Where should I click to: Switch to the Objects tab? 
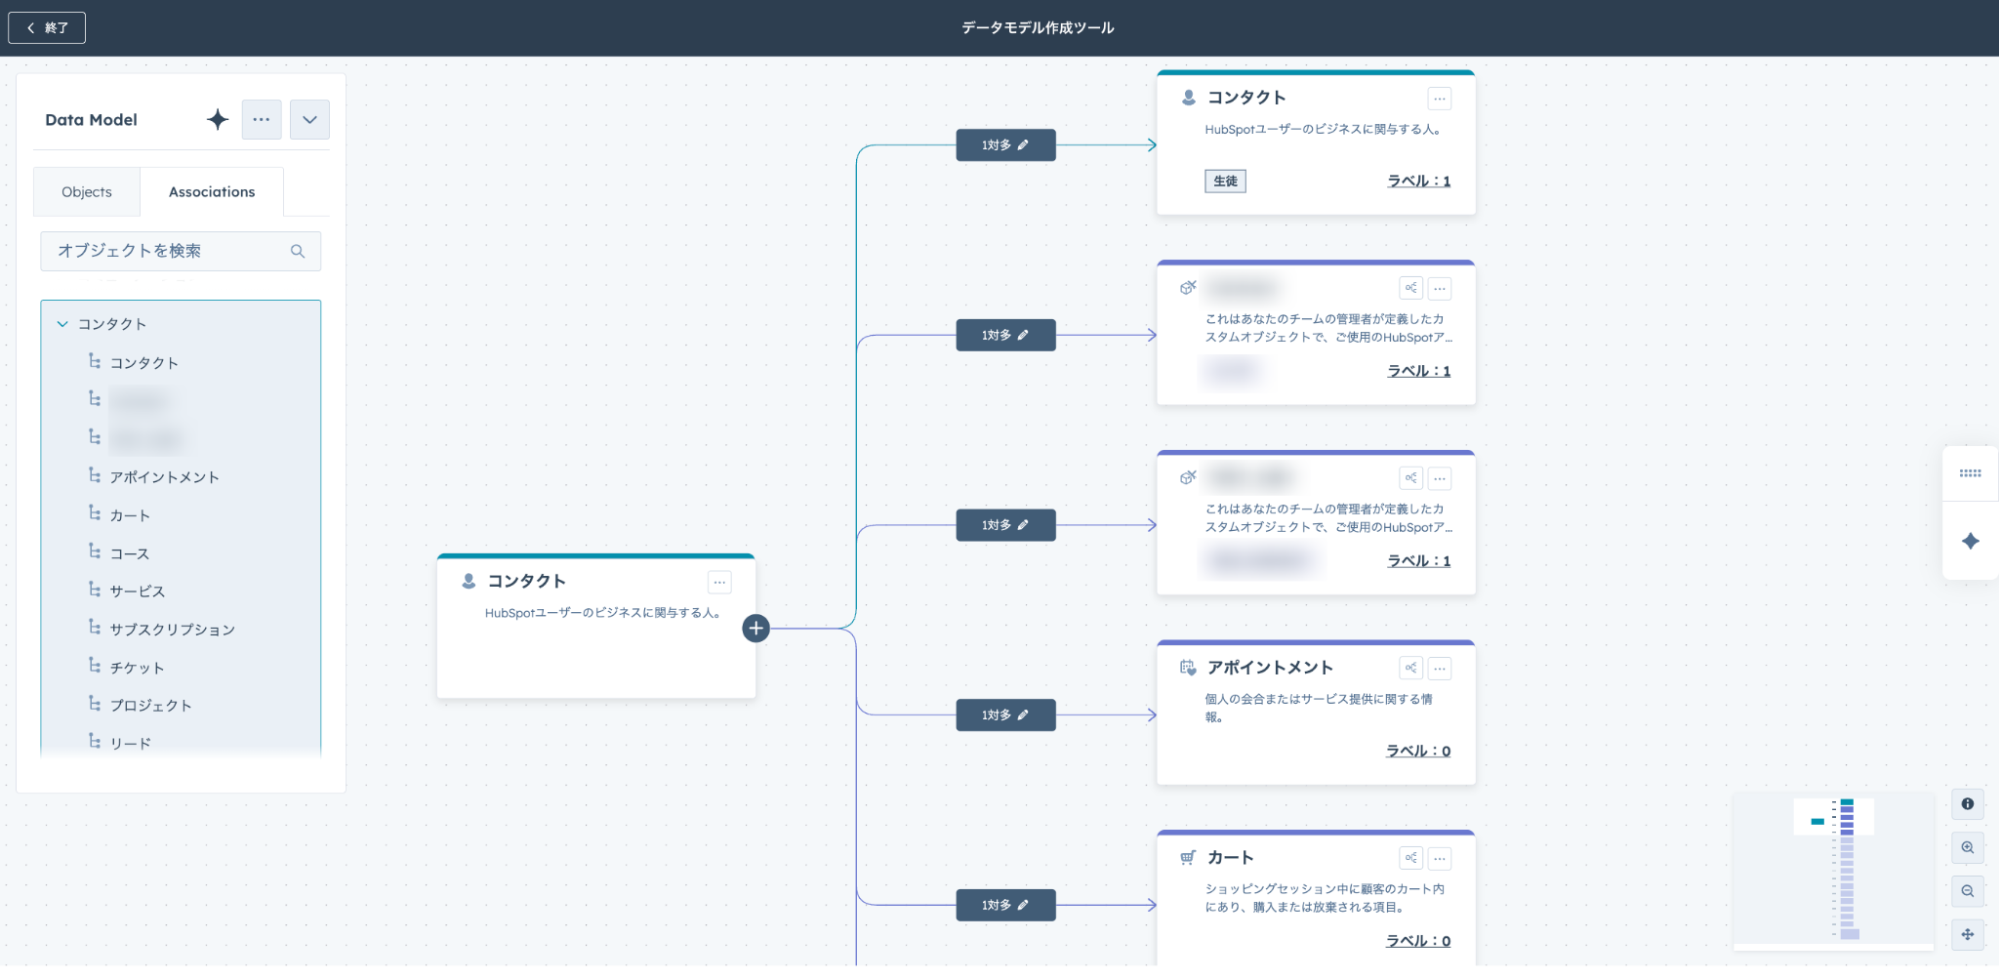(x=87, y=192)
